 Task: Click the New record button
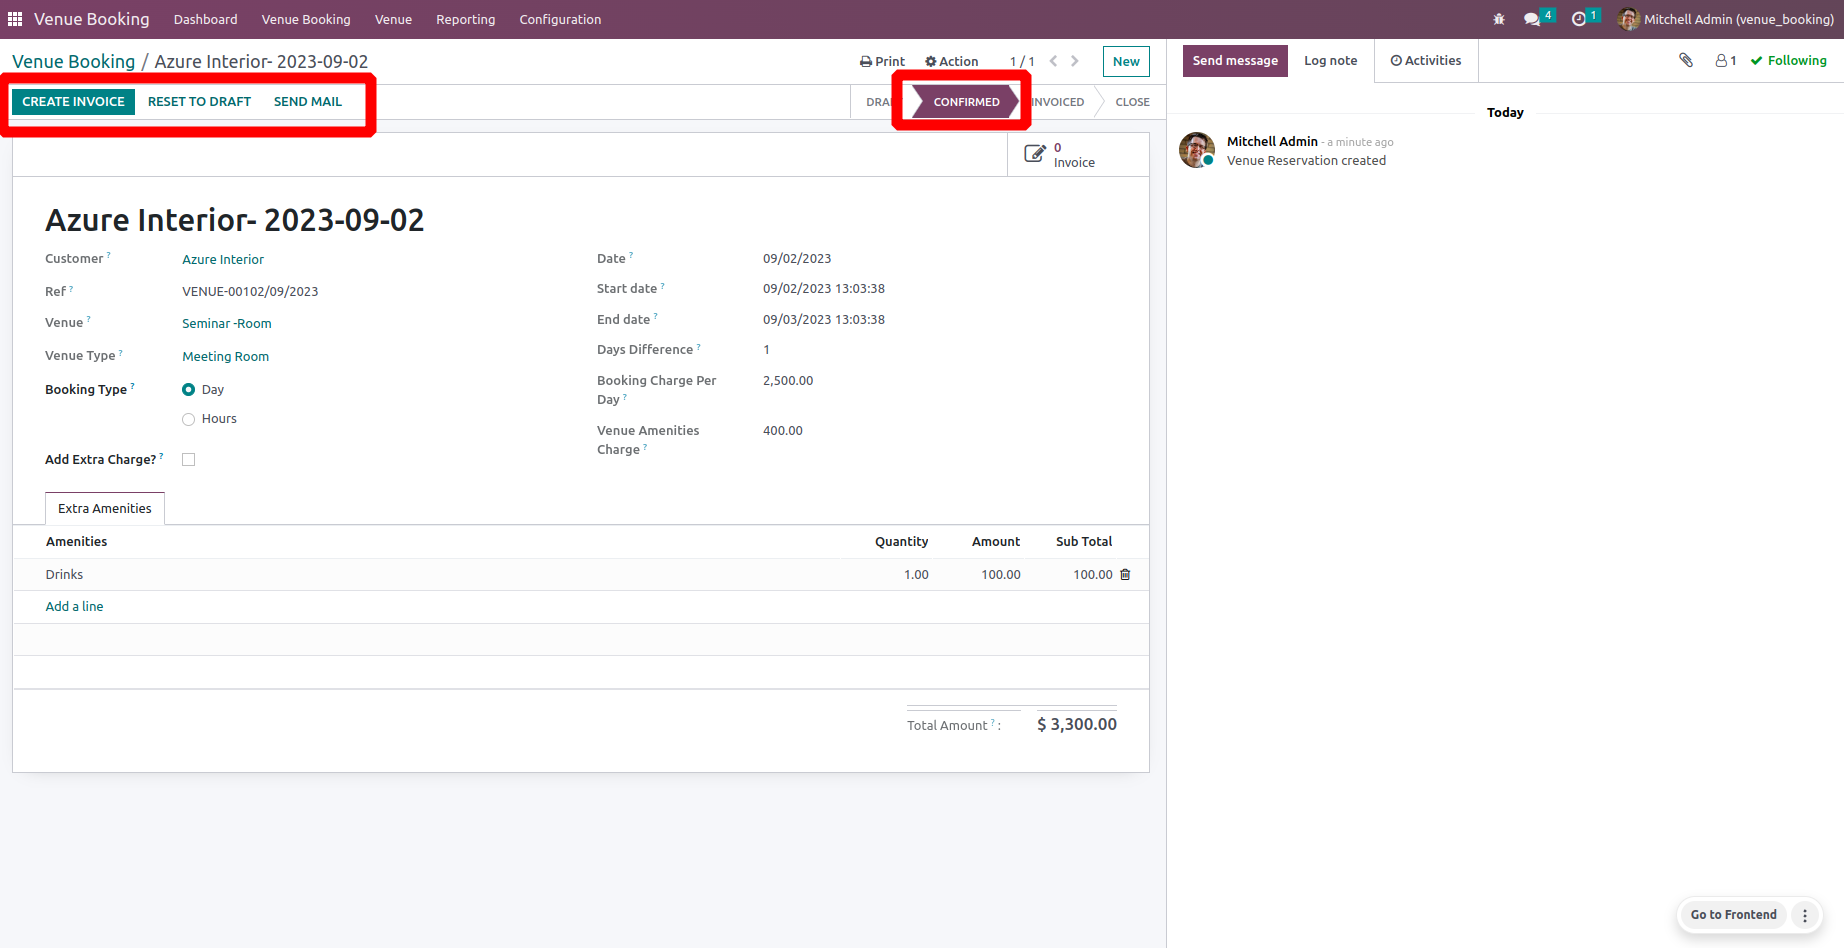click(x=1126, y=61)
